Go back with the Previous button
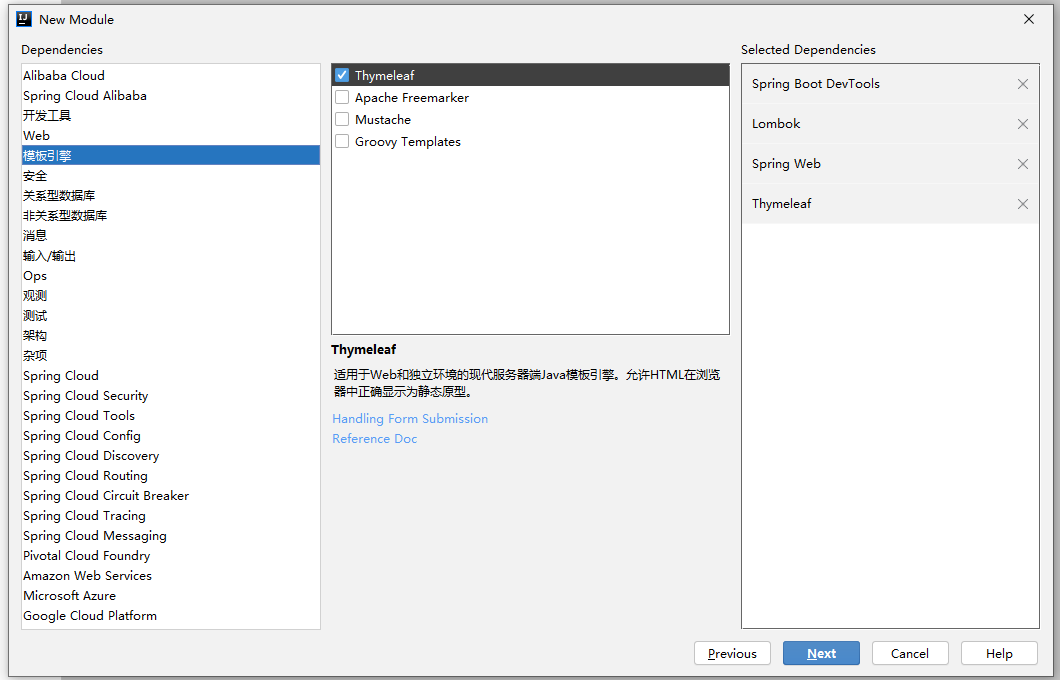 (732, 654)
